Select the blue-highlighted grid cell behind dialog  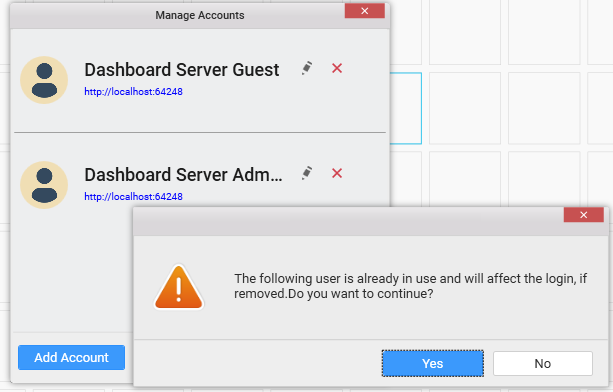pyautogui.click(x=406, y=108)
